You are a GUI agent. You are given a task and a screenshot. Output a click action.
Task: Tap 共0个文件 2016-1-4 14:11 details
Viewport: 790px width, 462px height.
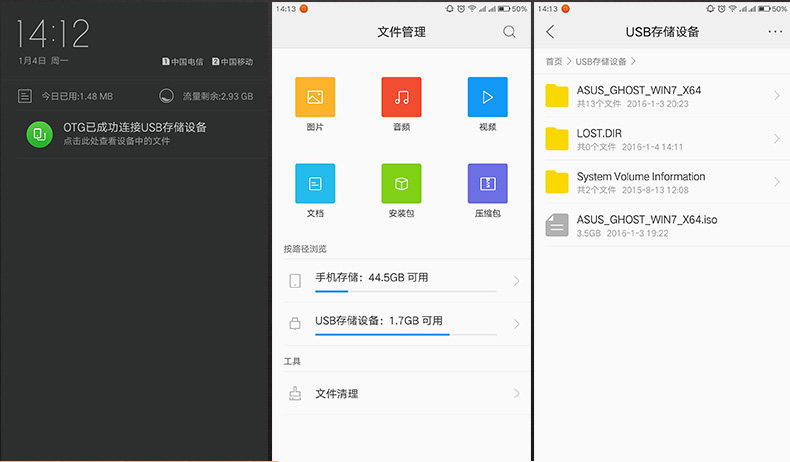[x=629, y=147]
